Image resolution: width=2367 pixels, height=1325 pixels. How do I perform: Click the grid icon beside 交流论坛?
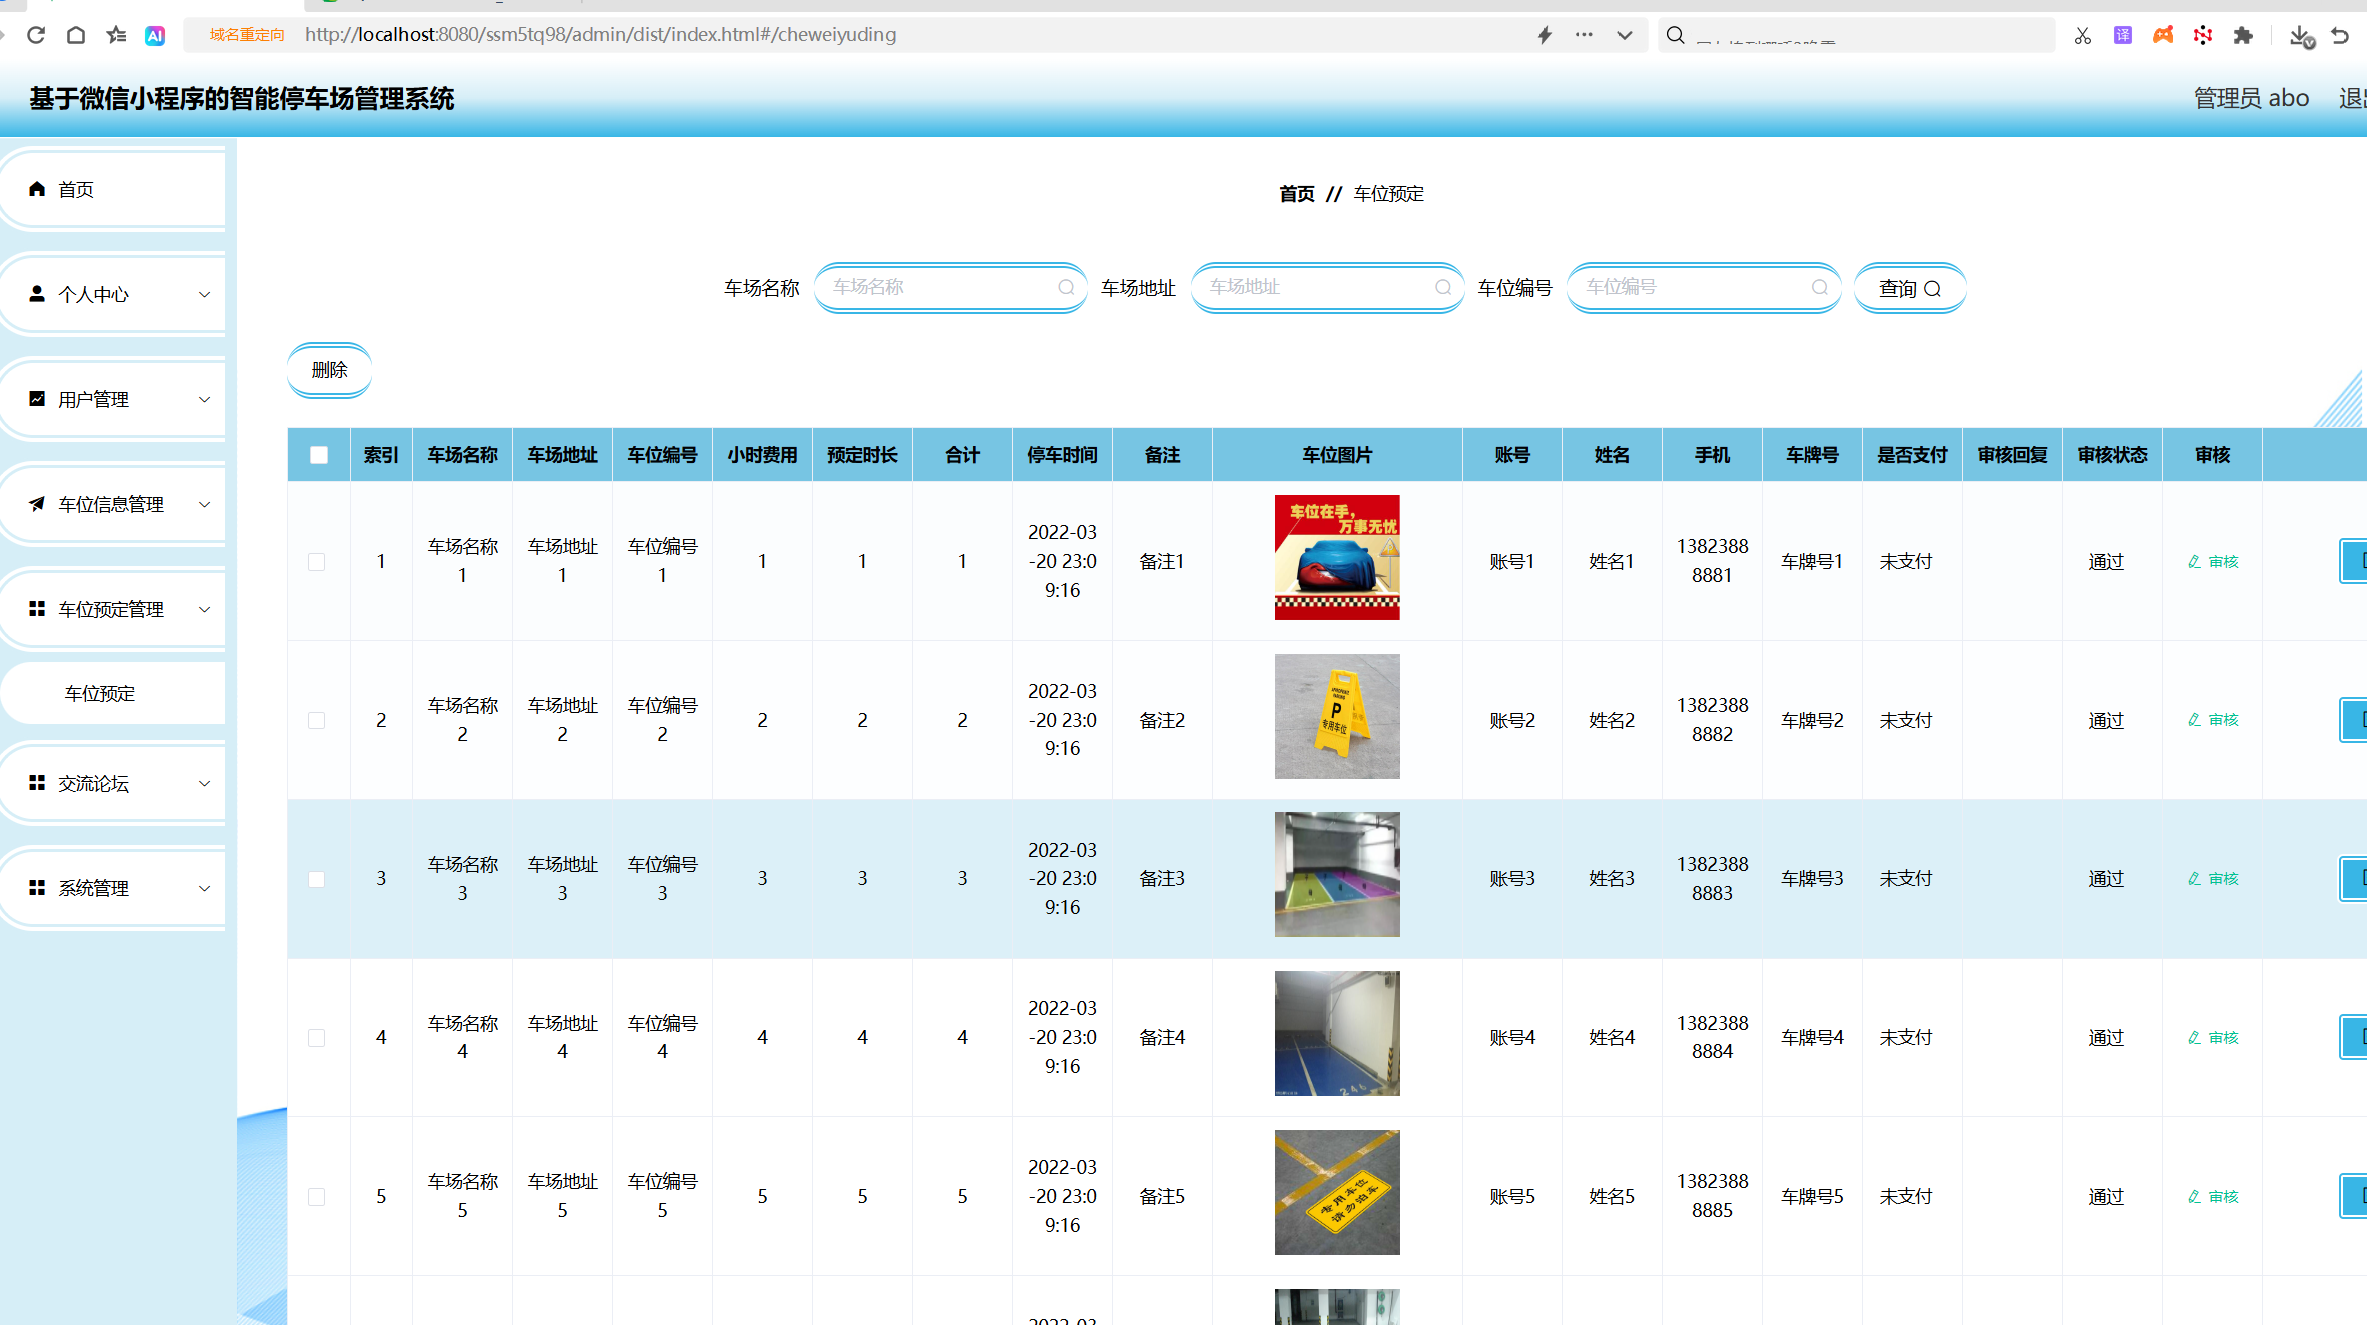point(37,783)
